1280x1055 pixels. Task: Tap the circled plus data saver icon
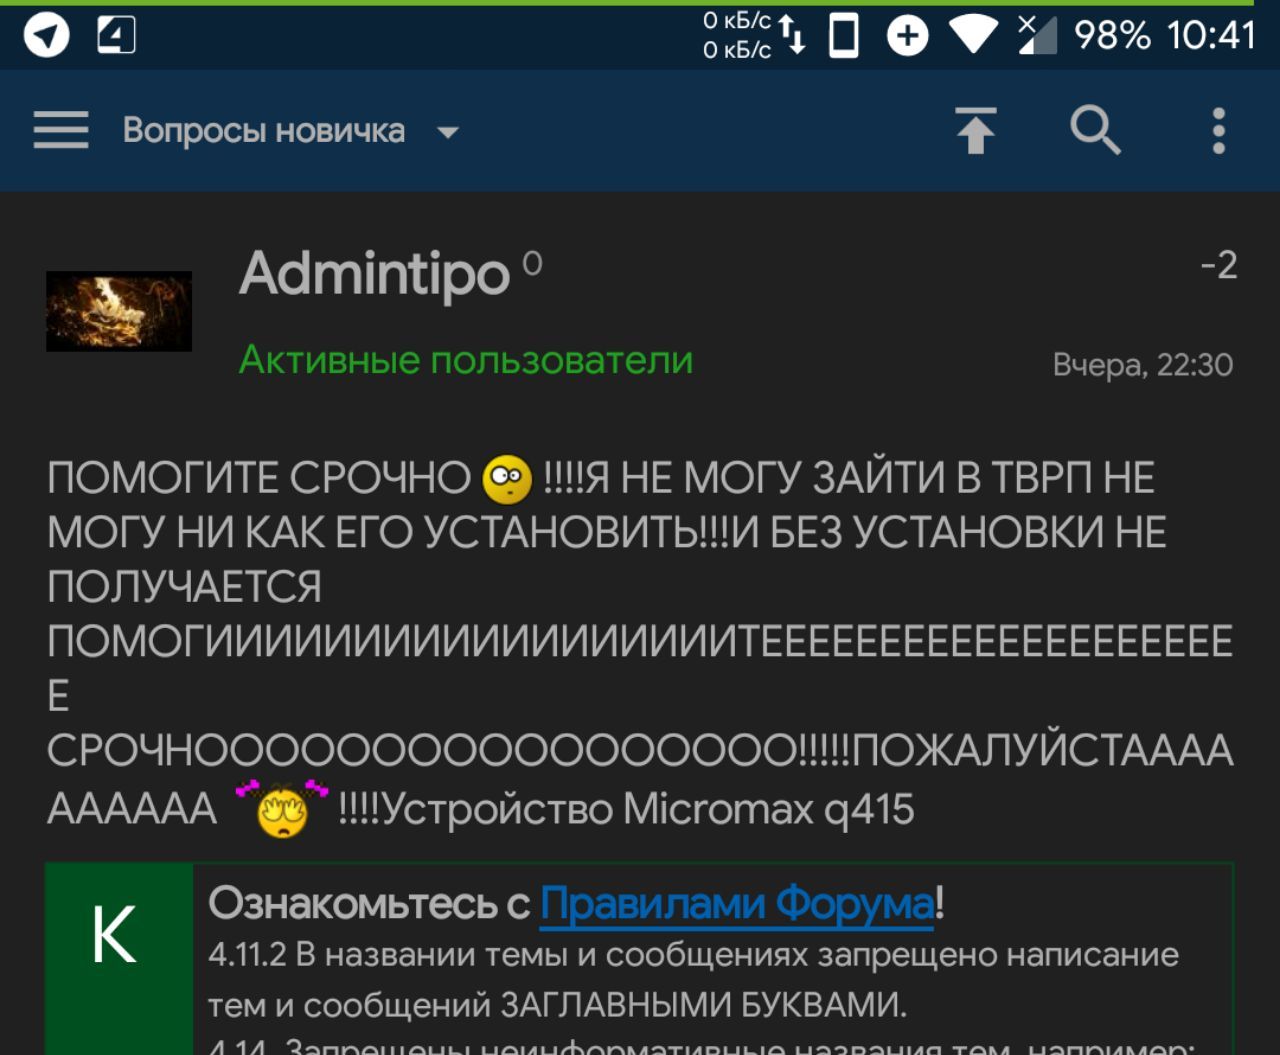click(907, 37)
